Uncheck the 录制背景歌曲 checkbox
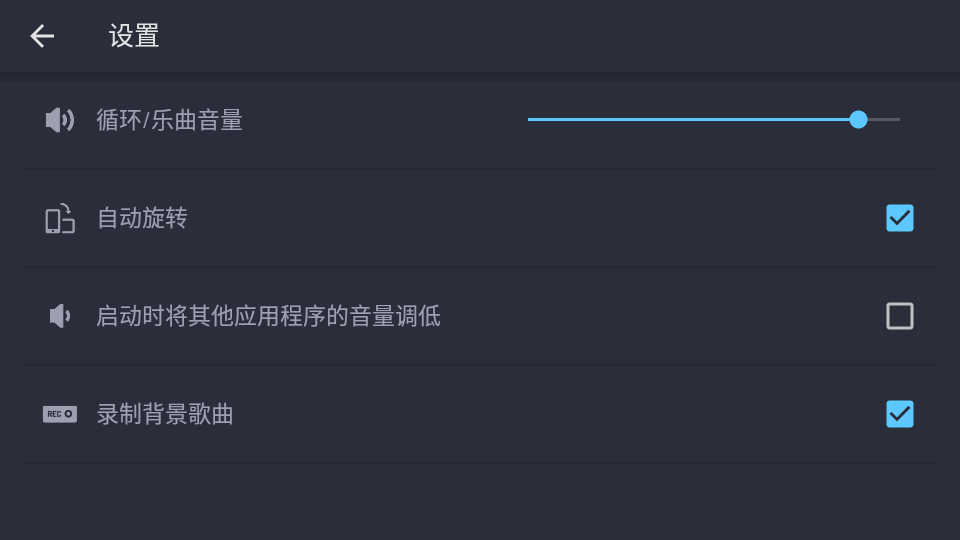Viewport: 960px width, 540px height. tap(900, 414)
